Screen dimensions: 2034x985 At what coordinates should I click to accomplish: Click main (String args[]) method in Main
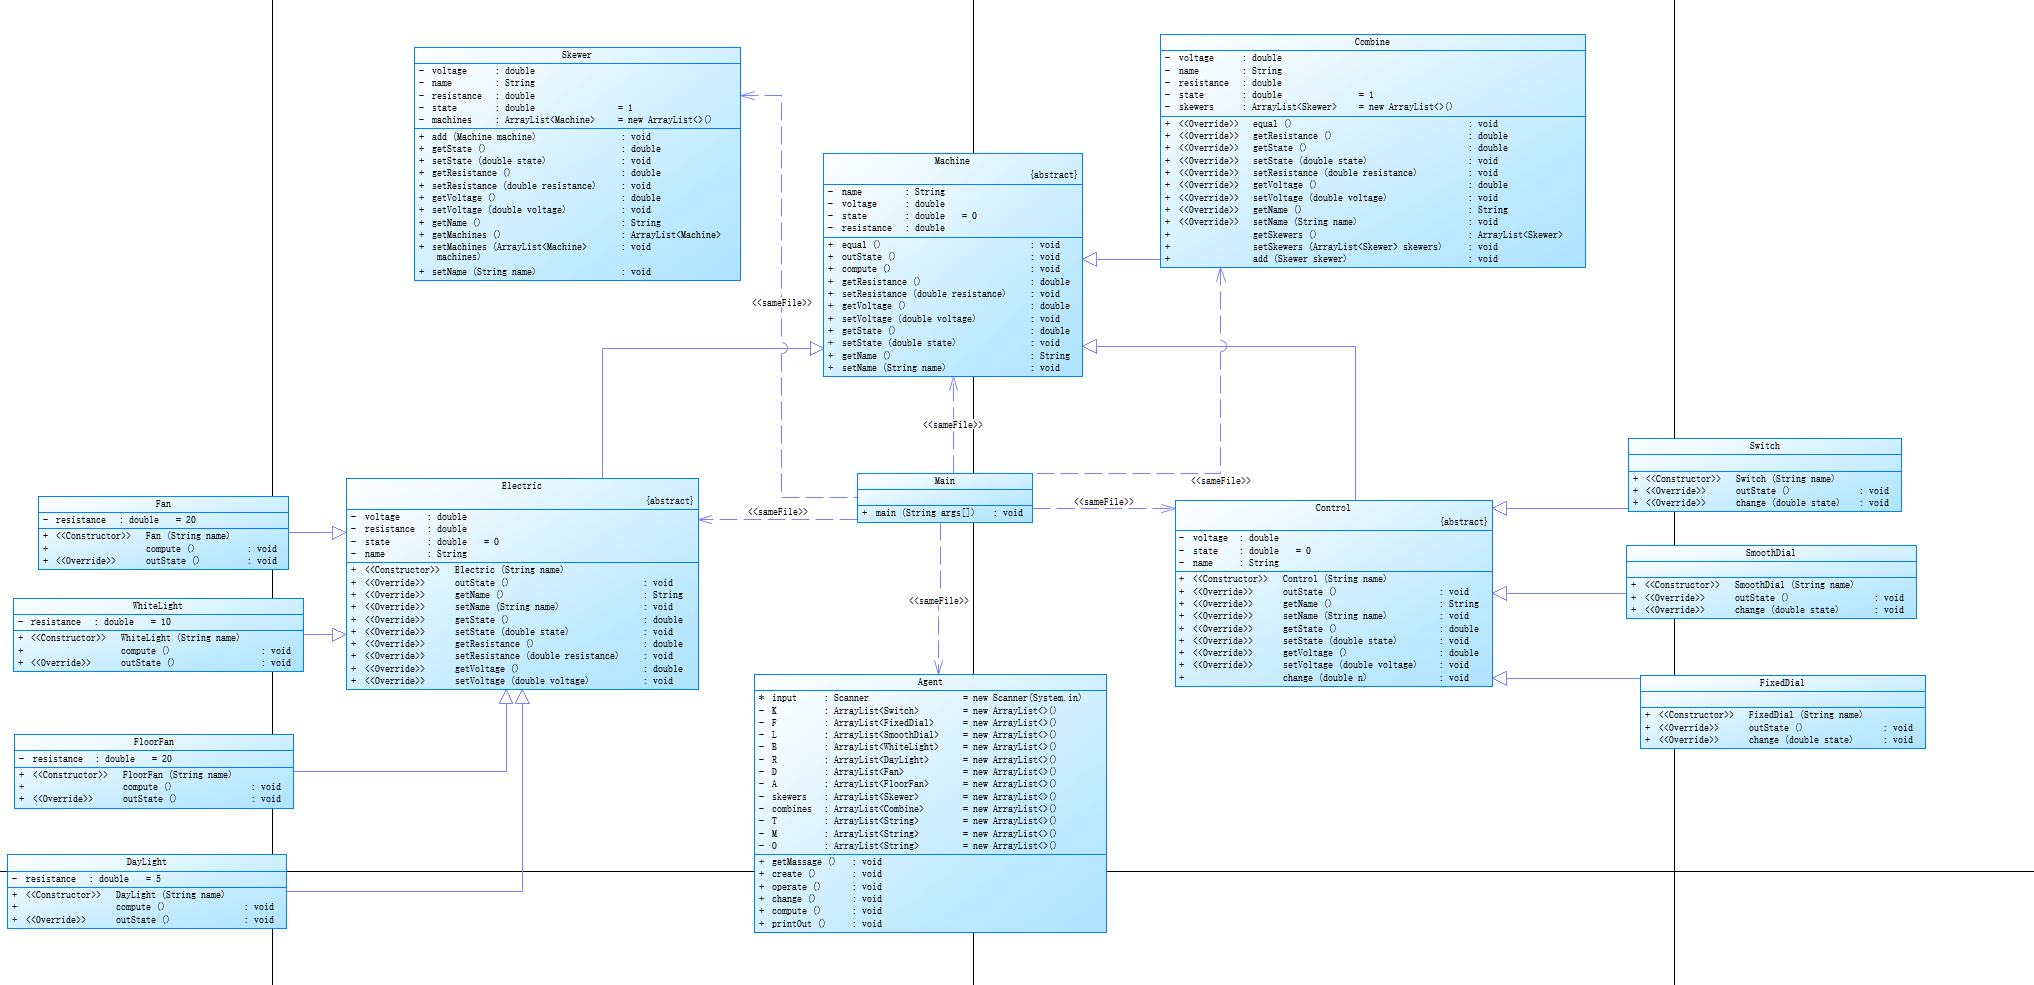click(945, 513)
